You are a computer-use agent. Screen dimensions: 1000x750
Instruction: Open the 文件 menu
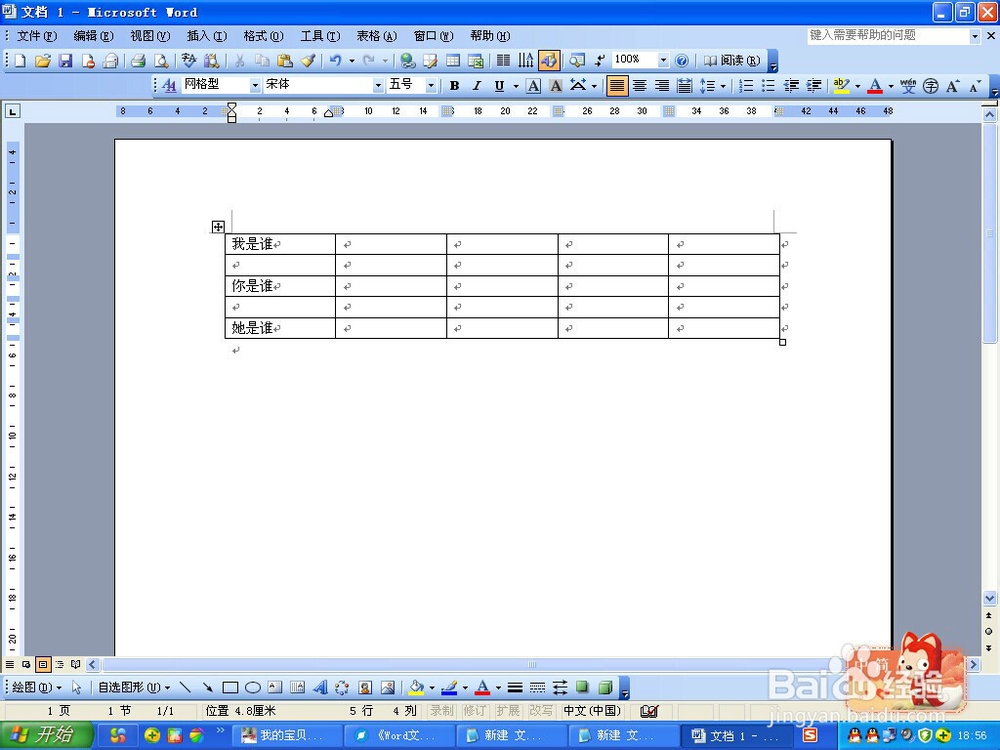coord(36,36)
